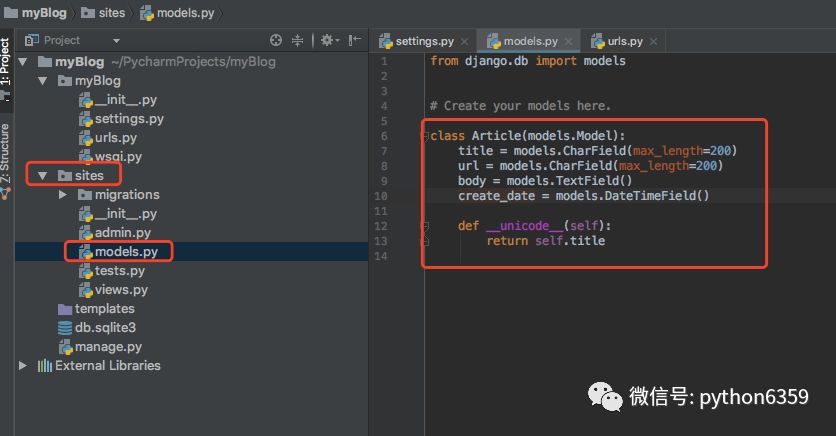836x436 pixels.
Task: Select tests.py in the project tree
Action: [x=119, y=271]
